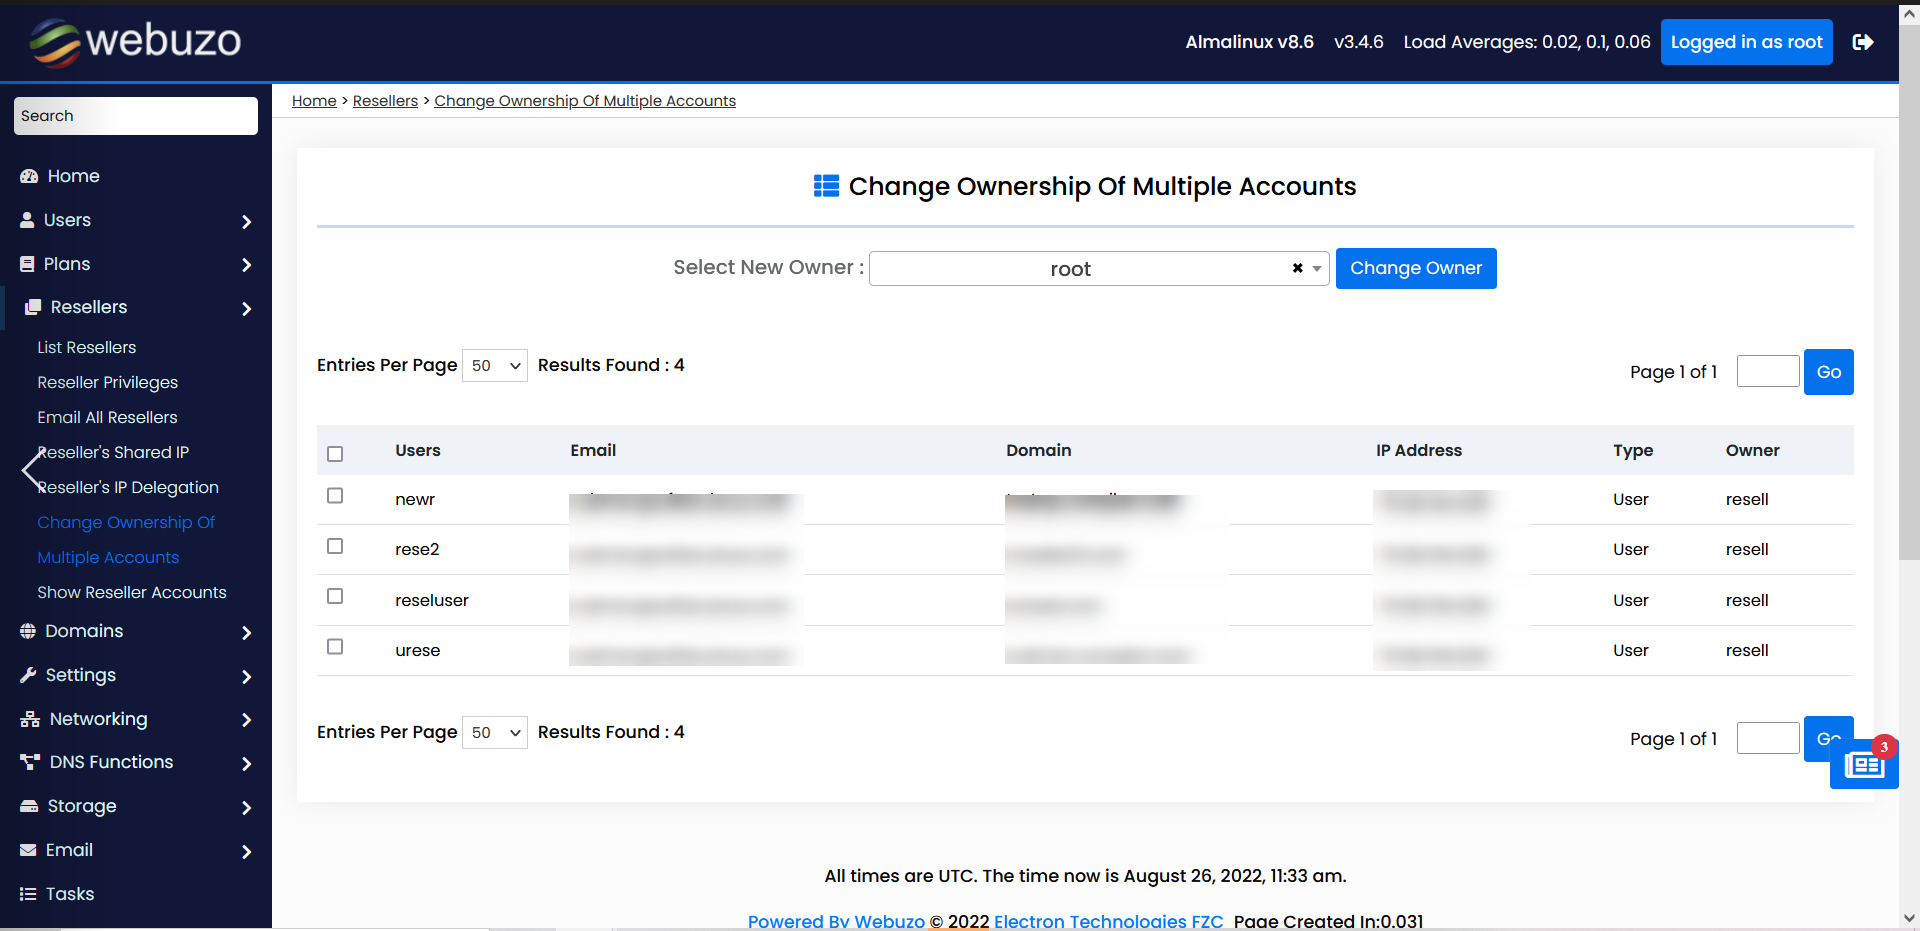Select the checkbox for user reseluser
The width and height of the screenshot is (1920, 931).
(x=335, y=596)
